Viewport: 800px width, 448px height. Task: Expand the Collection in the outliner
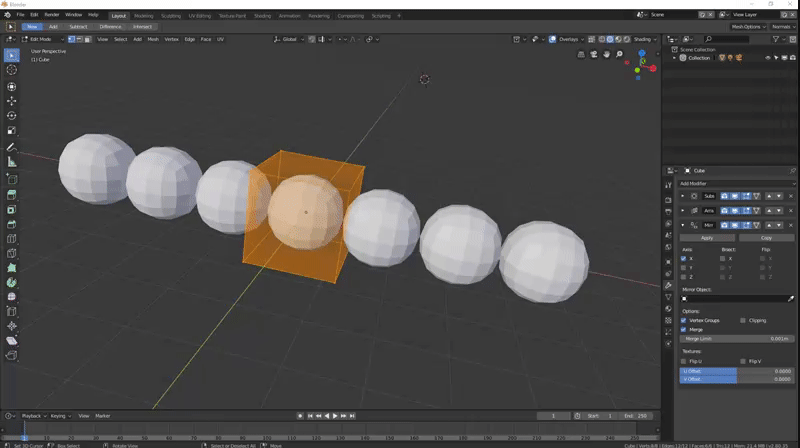675,58
